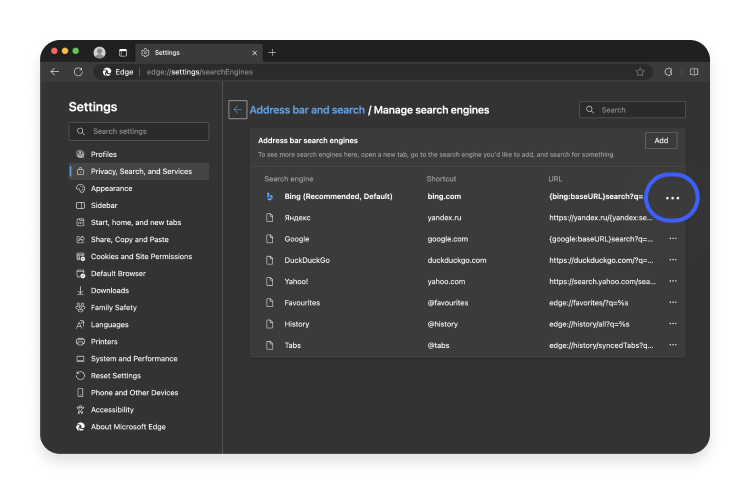Open Share, Copy and Paste
The image size is (750, 494).
139,240
